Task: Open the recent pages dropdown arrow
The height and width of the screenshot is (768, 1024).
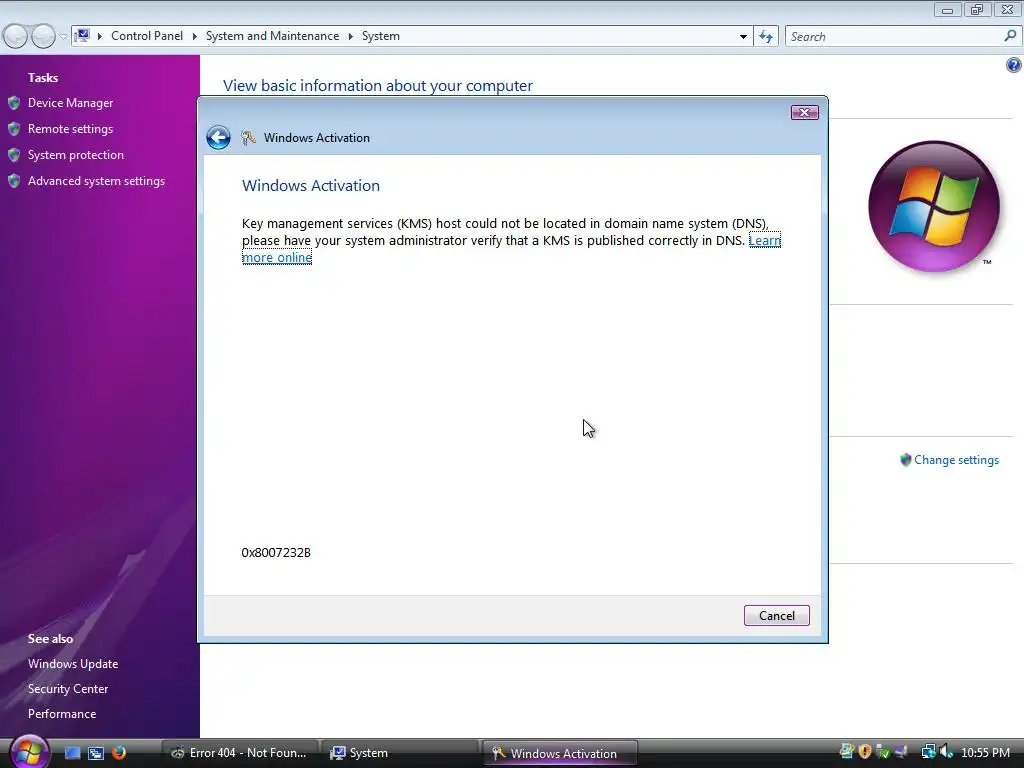Action: pos(63,37)
